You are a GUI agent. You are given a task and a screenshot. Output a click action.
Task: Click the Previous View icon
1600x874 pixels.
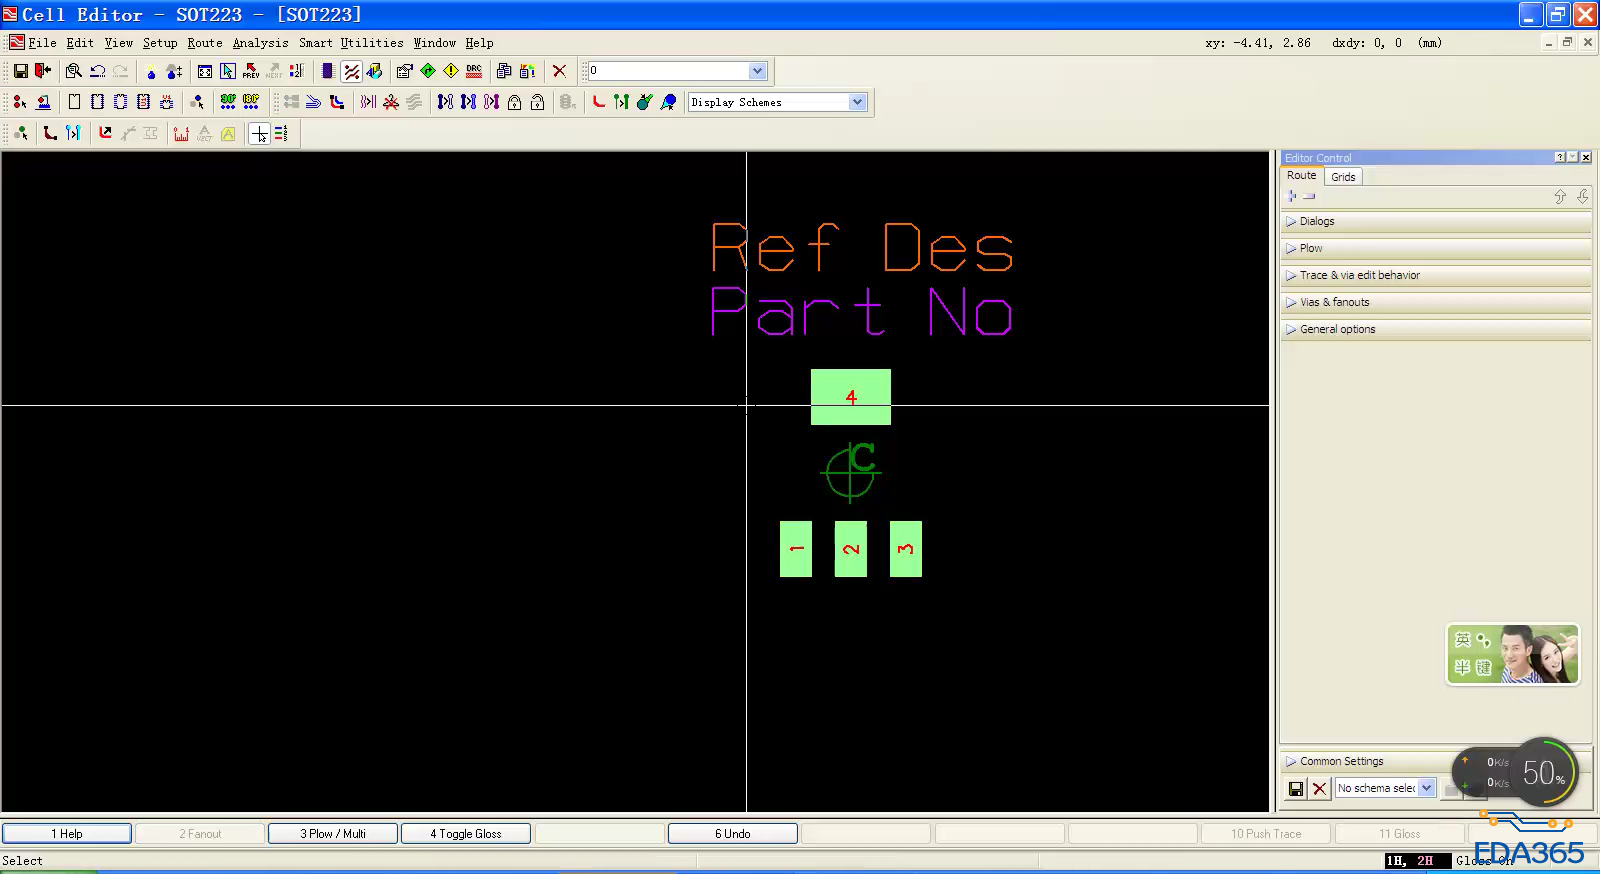point(251,71)
